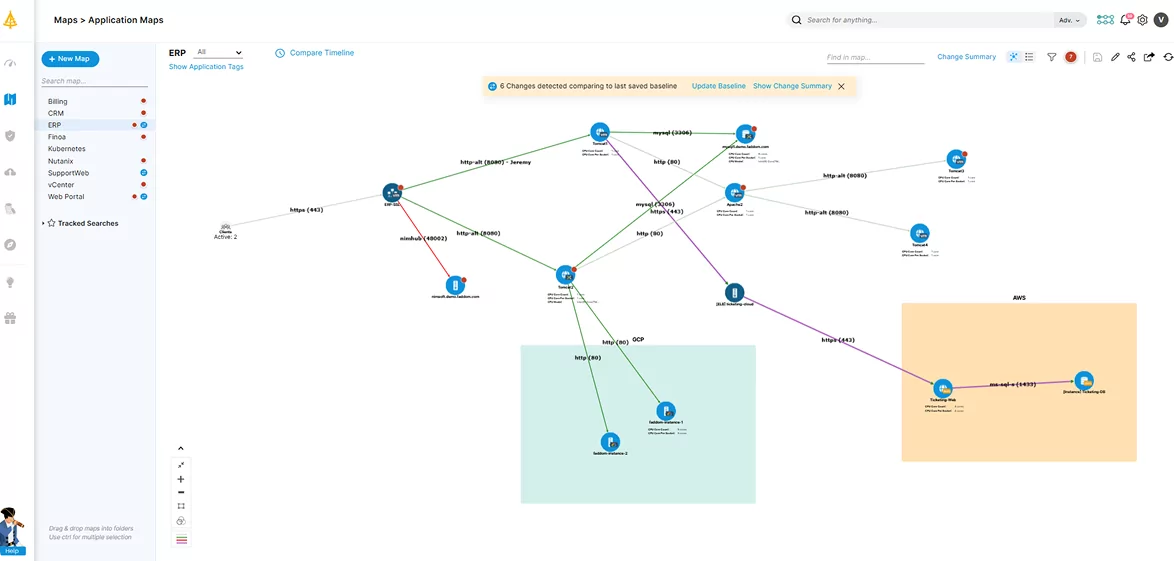Open the Adv. search dropdown
Image resolution: width=1174 pixels, height=561 pixels.
click(1070, 20)
